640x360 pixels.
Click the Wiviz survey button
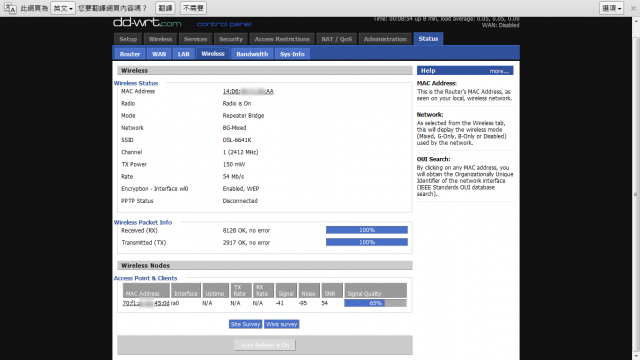click(x=281, y=324)
